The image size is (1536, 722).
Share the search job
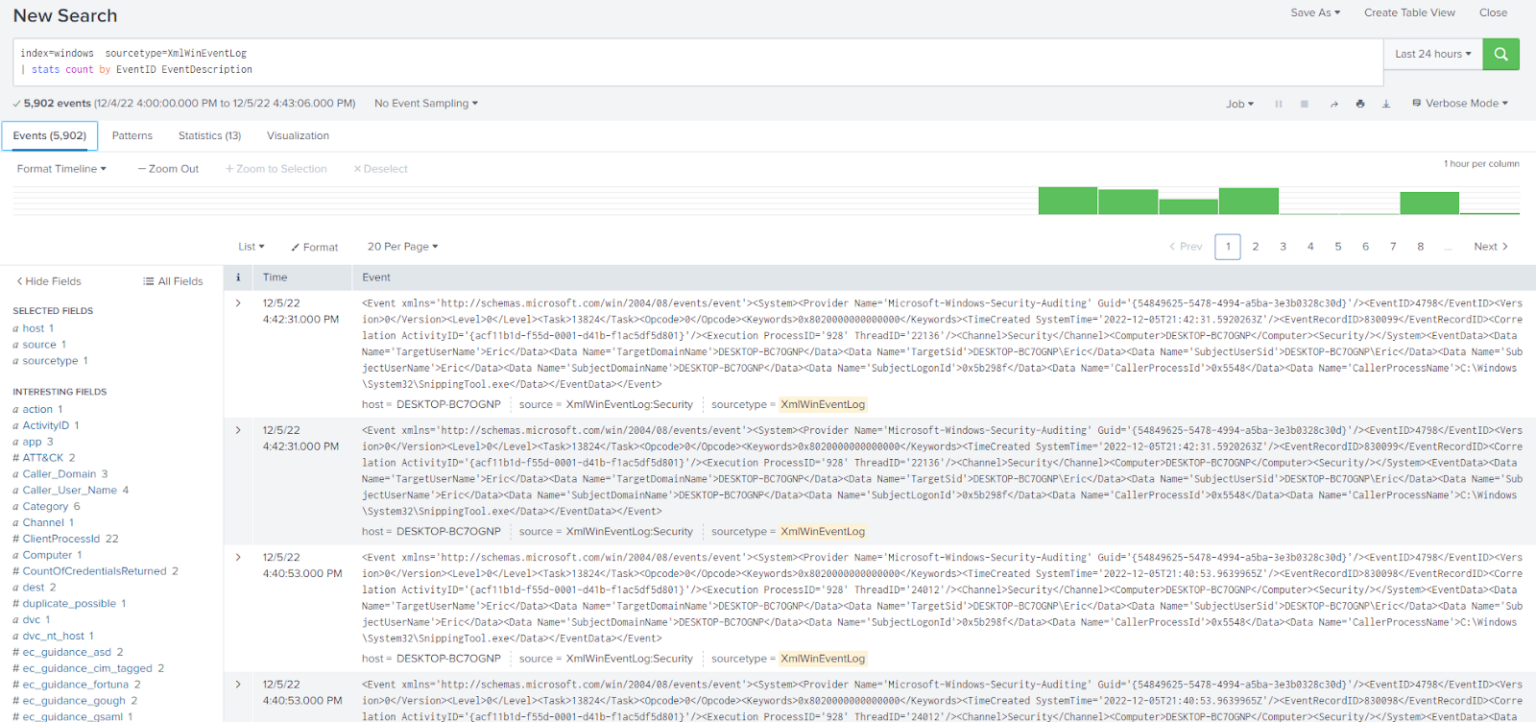click(x=1333, y=103)
